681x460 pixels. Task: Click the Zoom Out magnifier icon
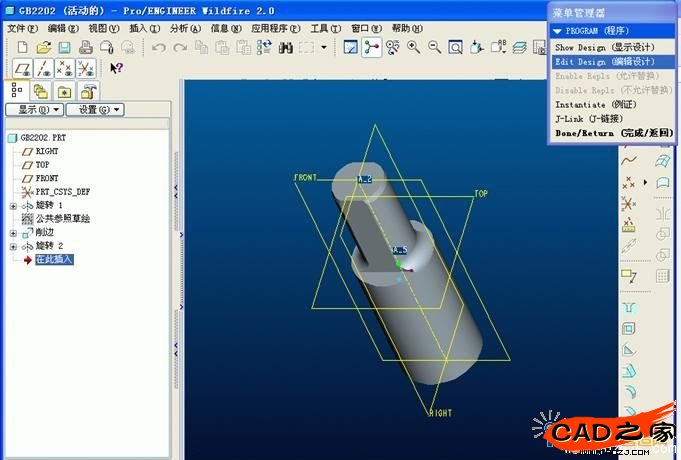(x=434, y=47)
